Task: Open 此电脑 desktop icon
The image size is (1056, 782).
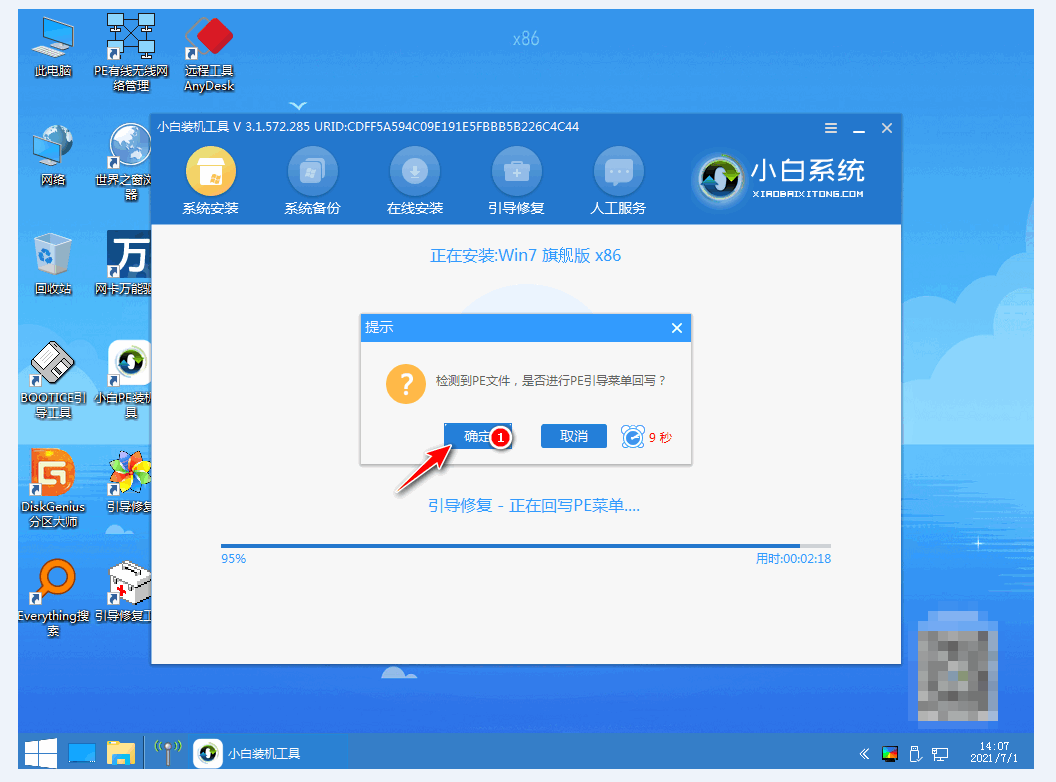Action: point(53,49)
